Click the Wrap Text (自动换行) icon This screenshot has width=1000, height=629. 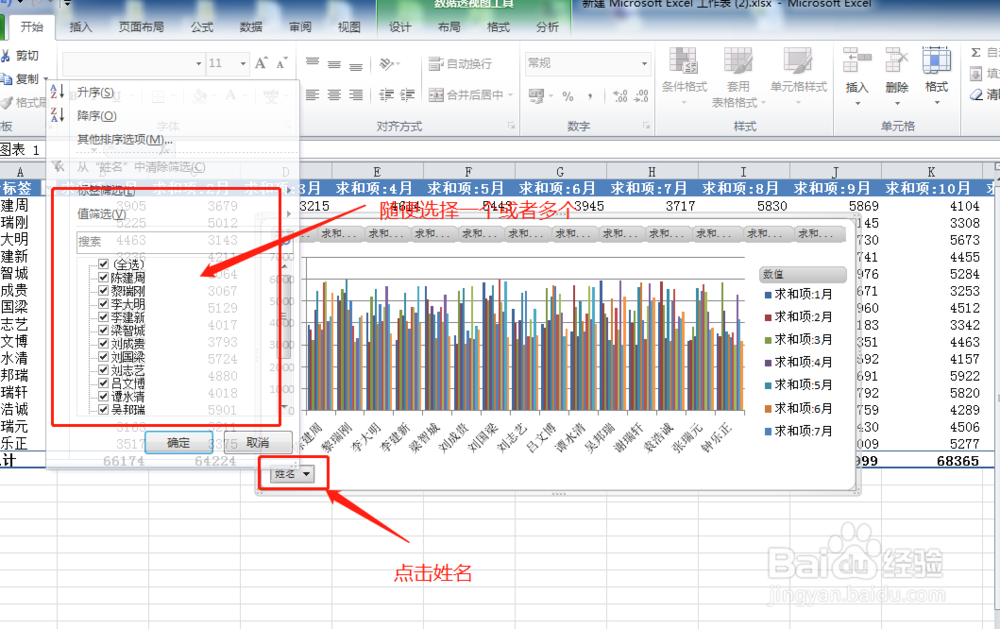pyautogui.click(x=436, y=64)
